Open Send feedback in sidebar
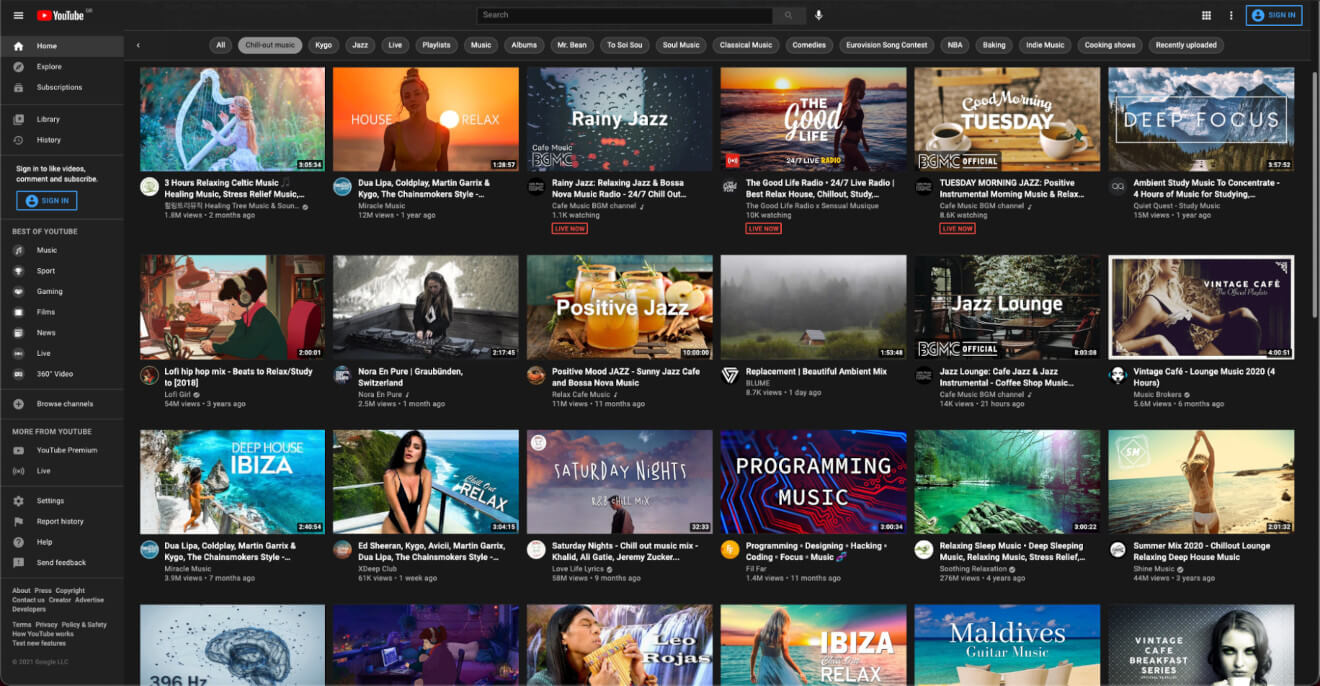 click(62, 562)
